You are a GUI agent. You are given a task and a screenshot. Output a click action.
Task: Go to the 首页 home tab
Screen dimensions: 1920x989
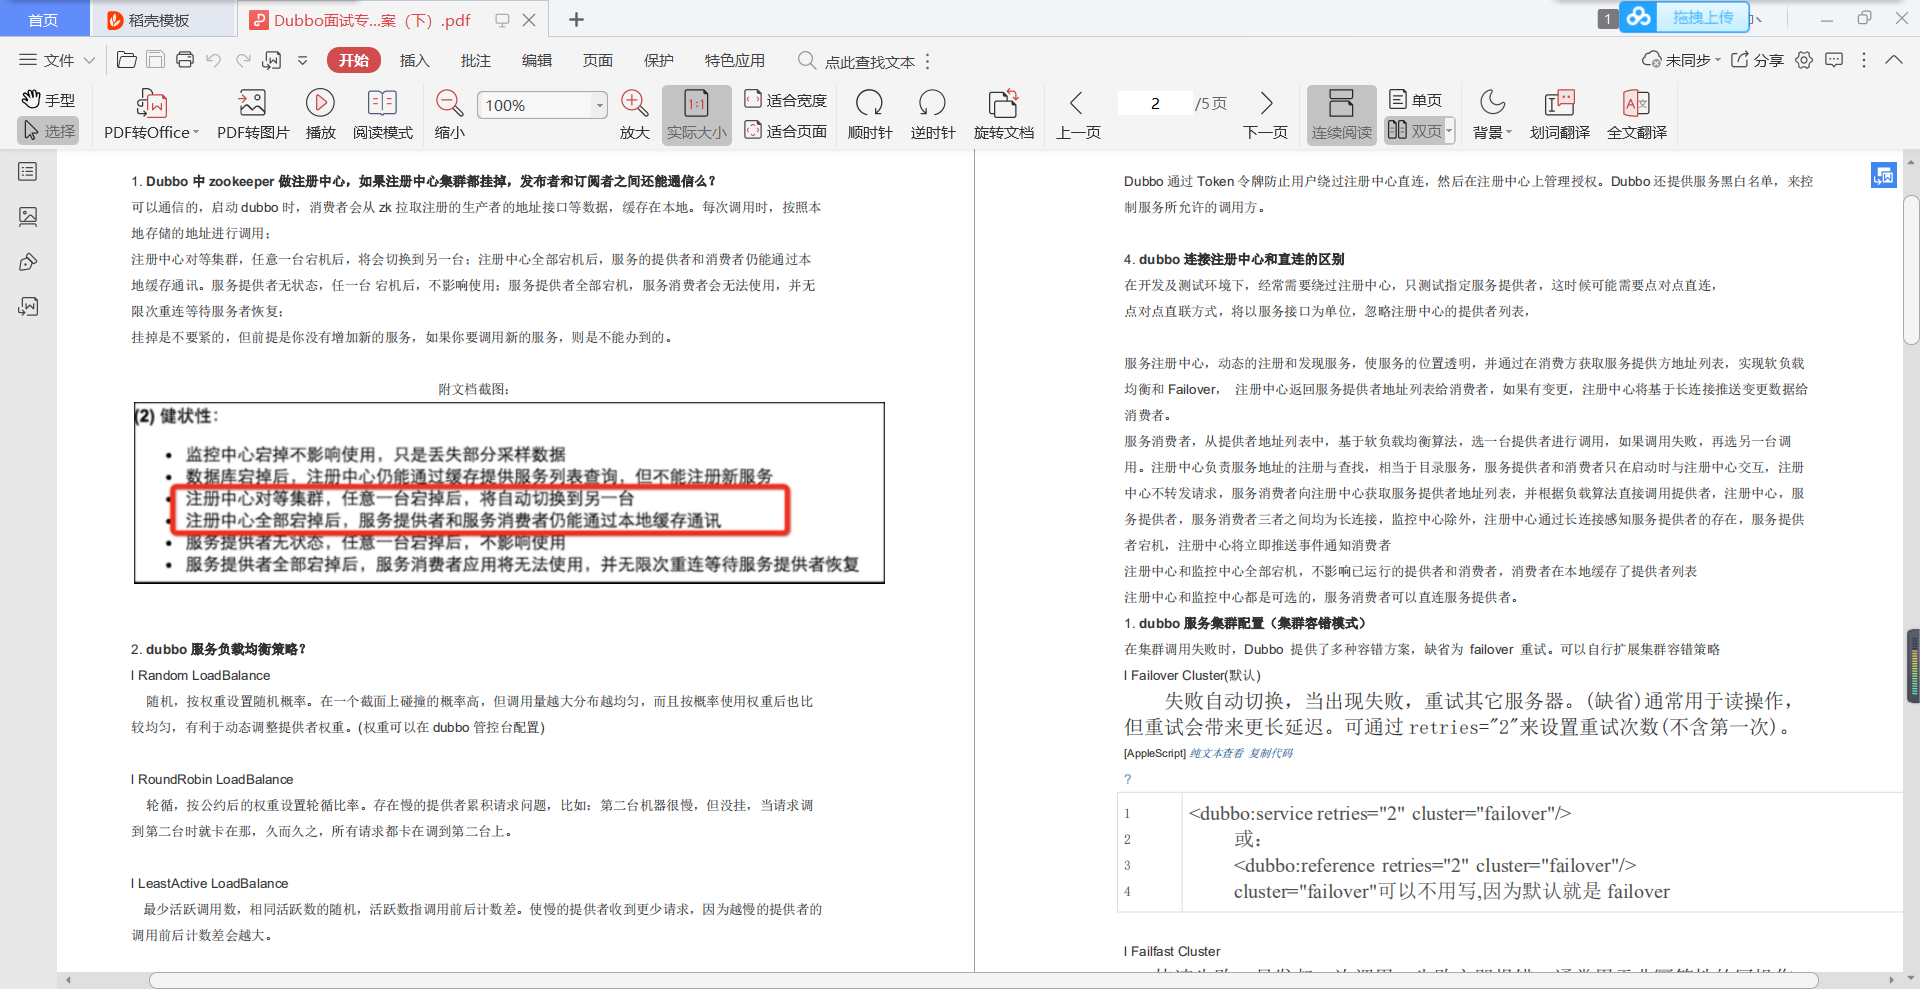point(44,19)
